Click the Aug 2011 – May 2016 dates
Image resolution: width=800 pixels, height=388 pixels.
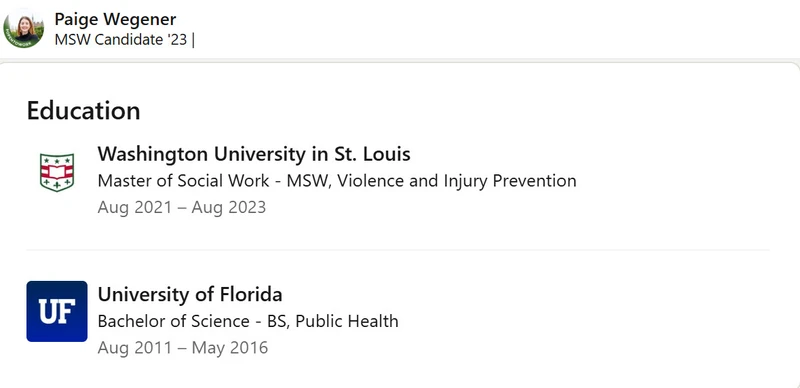pyautogui.click(x=183, y=348)
